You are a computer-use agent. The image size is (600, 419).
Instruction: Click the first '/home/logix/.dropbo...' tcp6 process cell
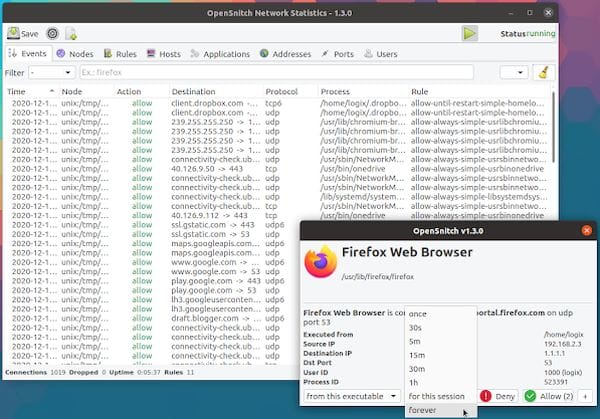(x=364, y=103)
